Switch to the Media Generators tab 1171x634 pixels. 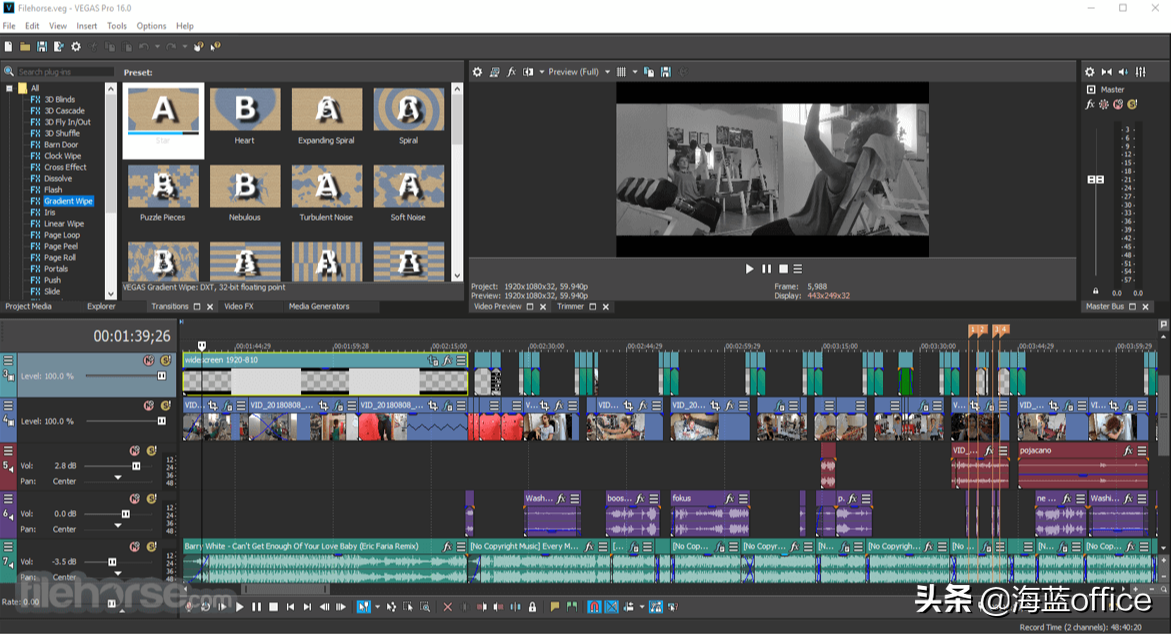pyautogui.click(x=319, y=306)
